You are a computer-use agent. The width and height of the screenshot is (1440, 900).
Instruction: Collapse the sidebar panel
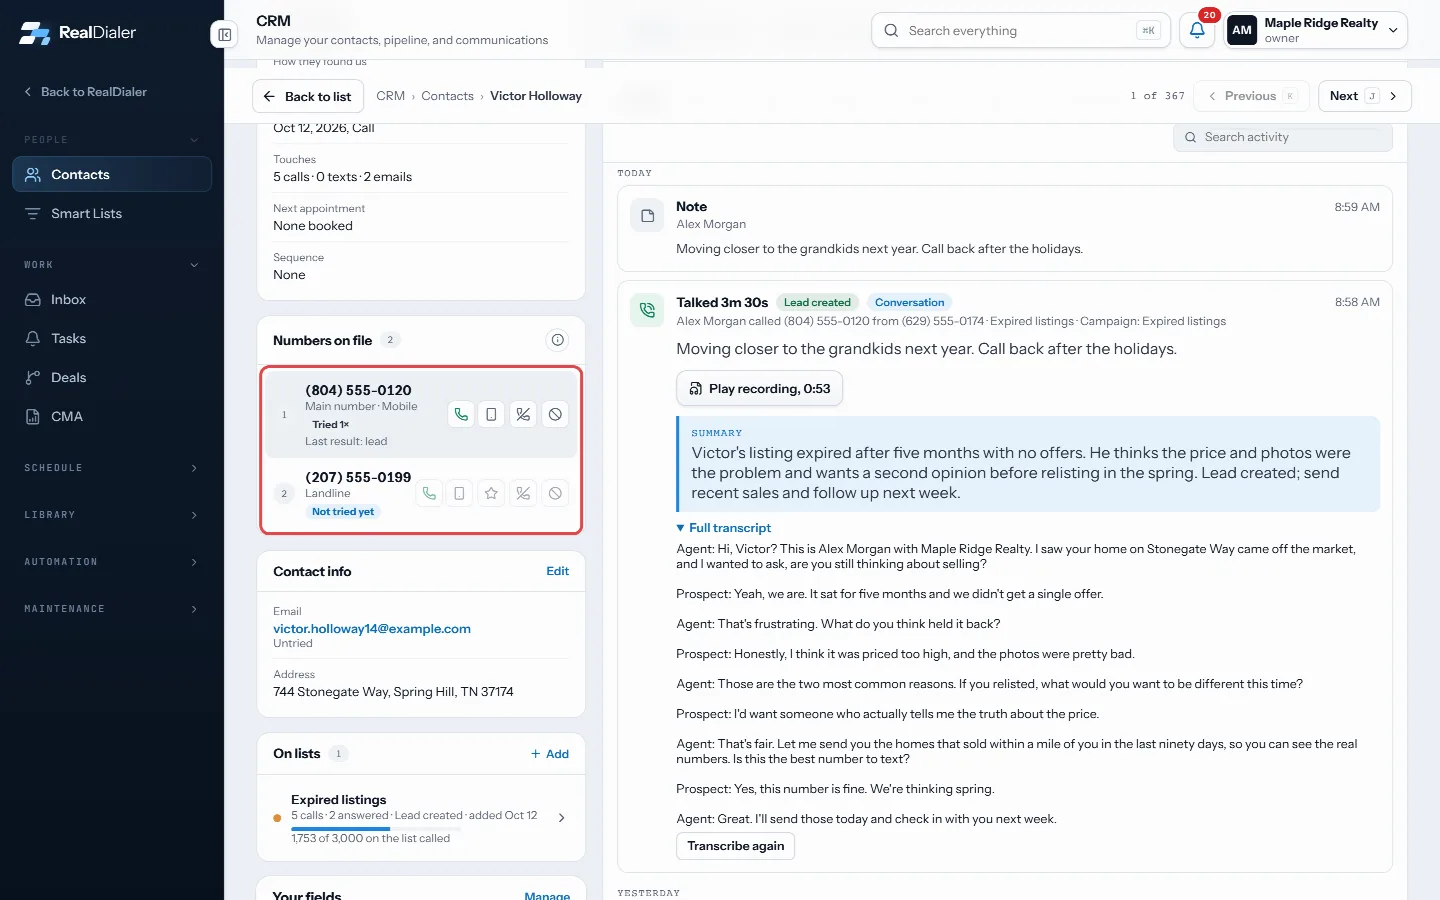coord(224,35)
